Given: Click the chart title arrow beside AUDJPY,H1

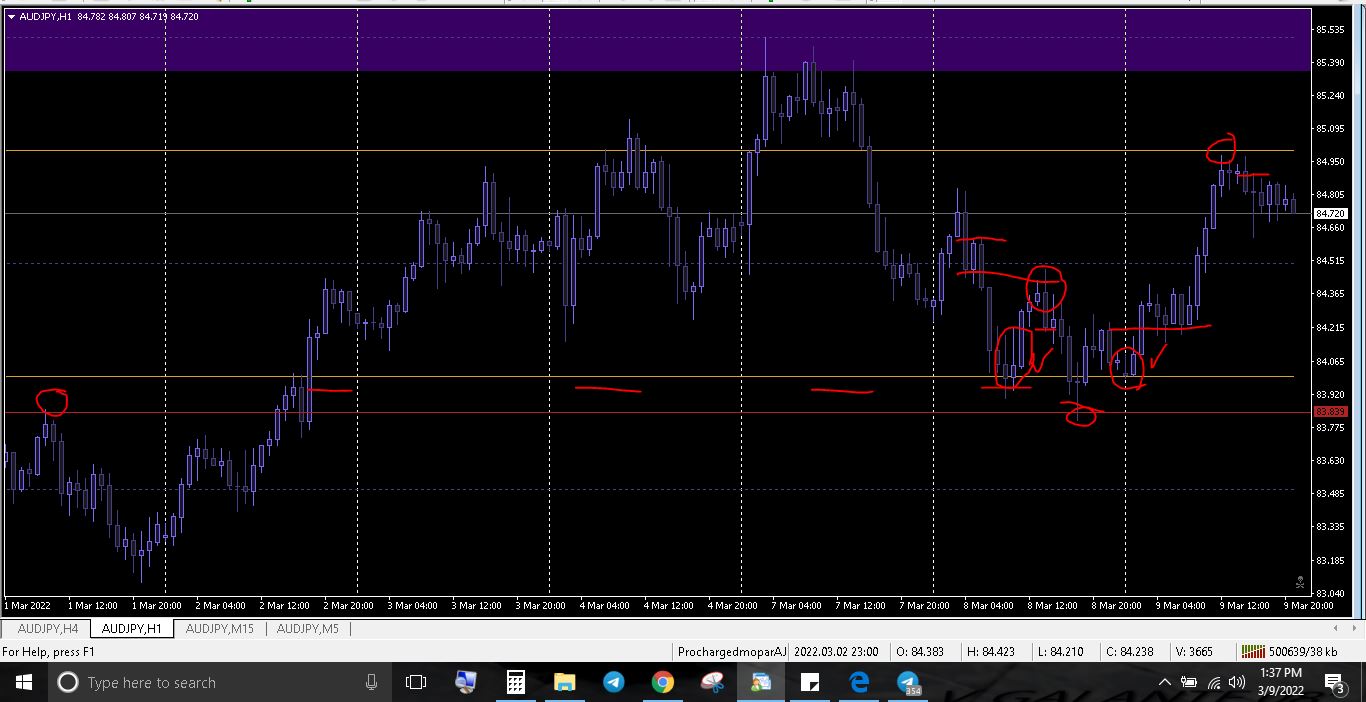Looking at the screenshot, I should 11,17.
